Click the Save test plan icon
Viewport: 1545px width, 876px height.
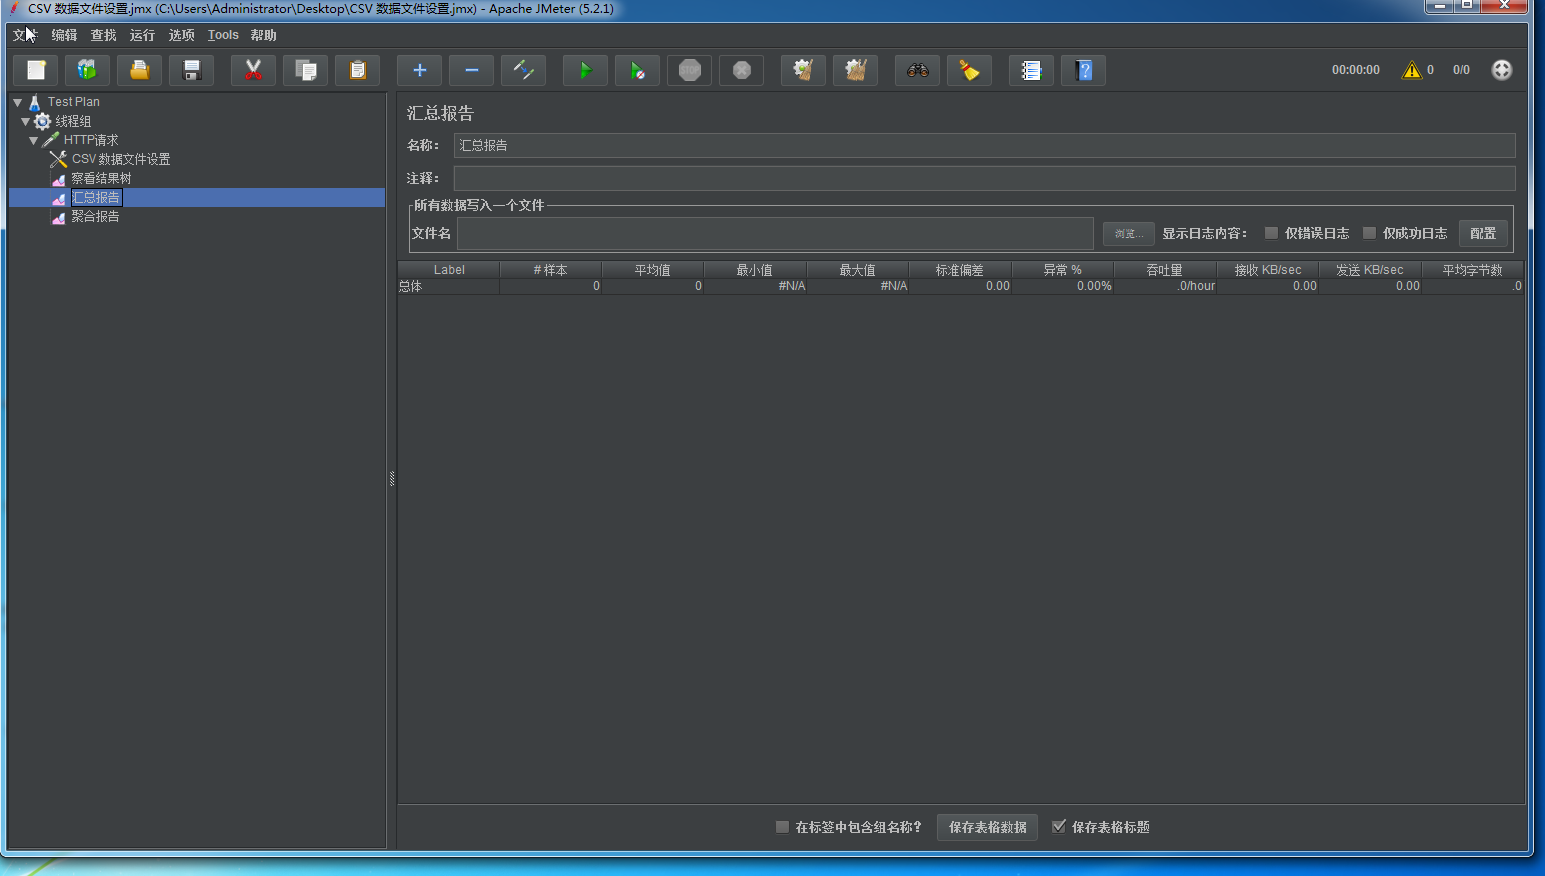click(x=191, y=70)
